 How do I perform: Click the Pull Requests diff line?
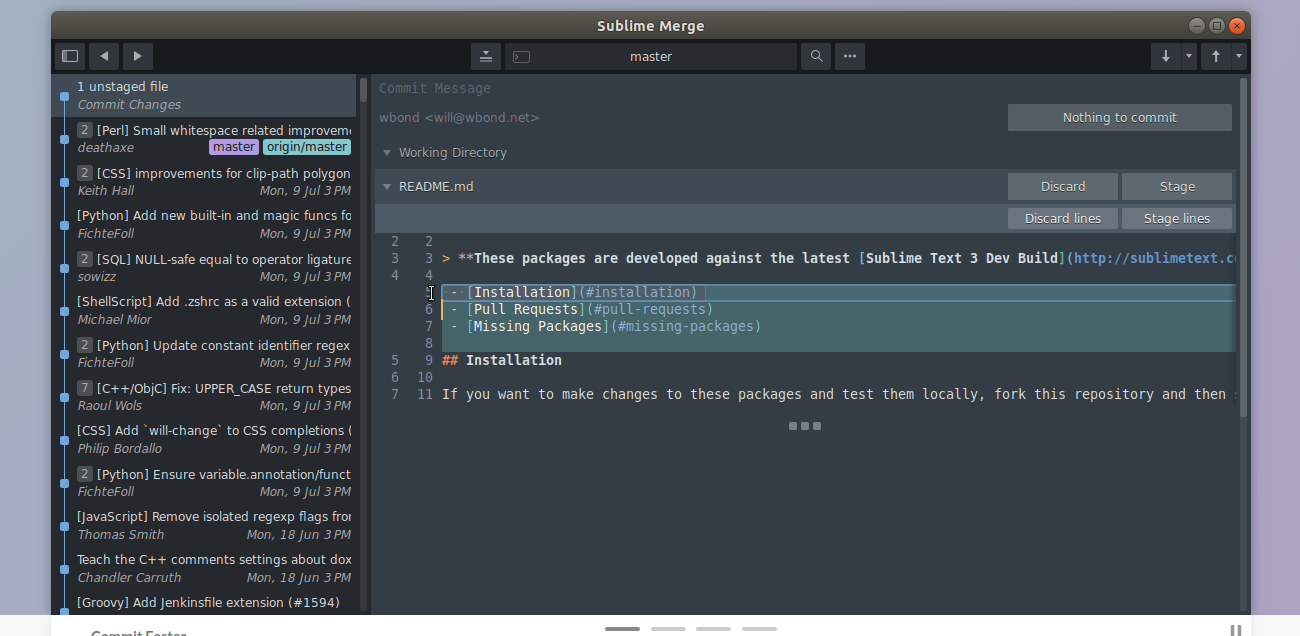click(838, 309)
